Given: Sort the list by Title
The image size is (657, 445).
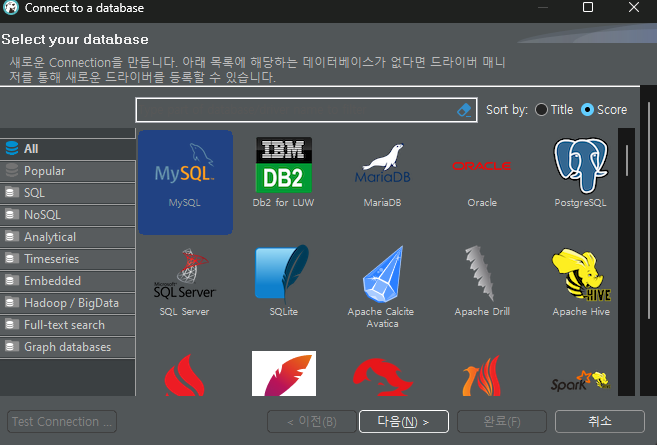Looking at the screenshot, I should coord(554,110).
